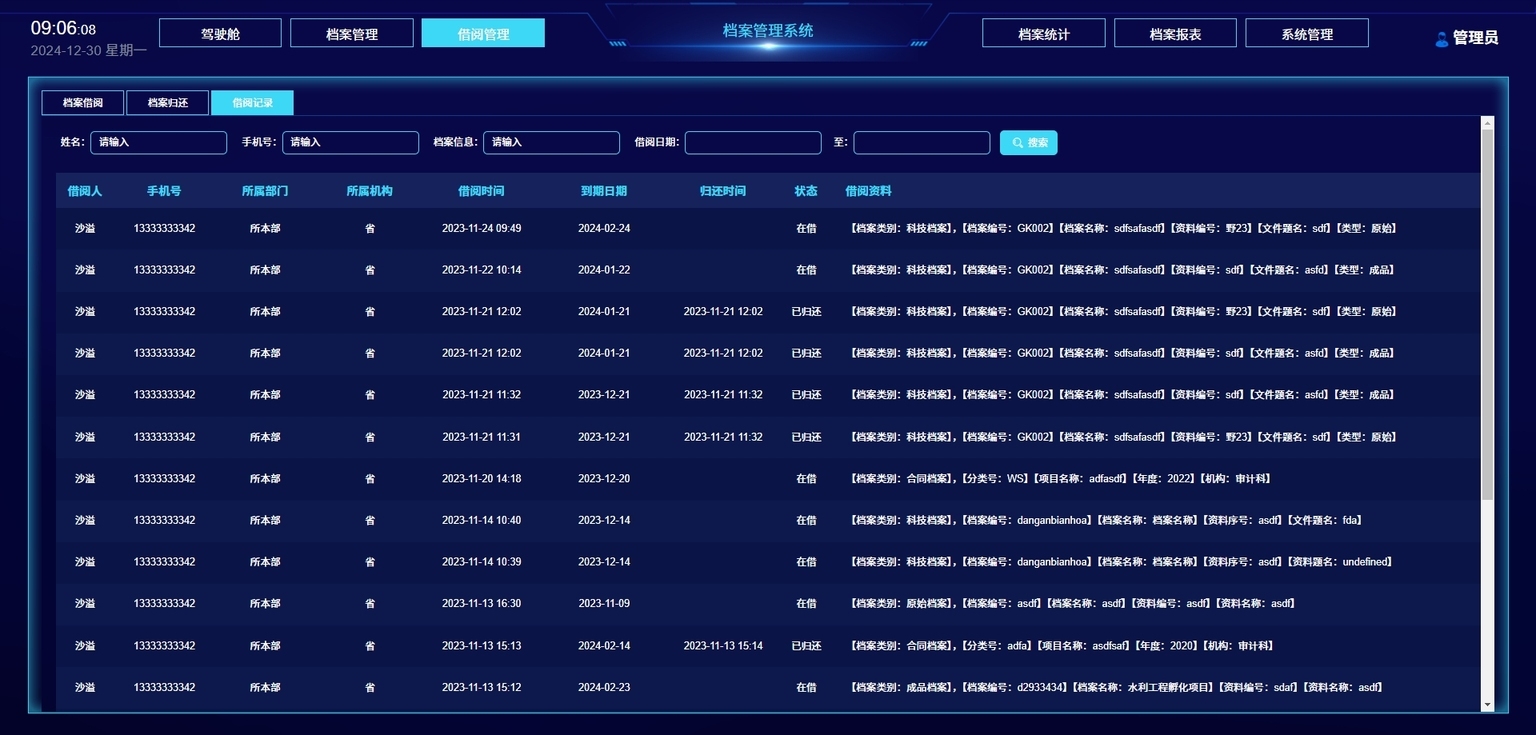Open the 驾驶舱 dashboard menu

[220, 33]
